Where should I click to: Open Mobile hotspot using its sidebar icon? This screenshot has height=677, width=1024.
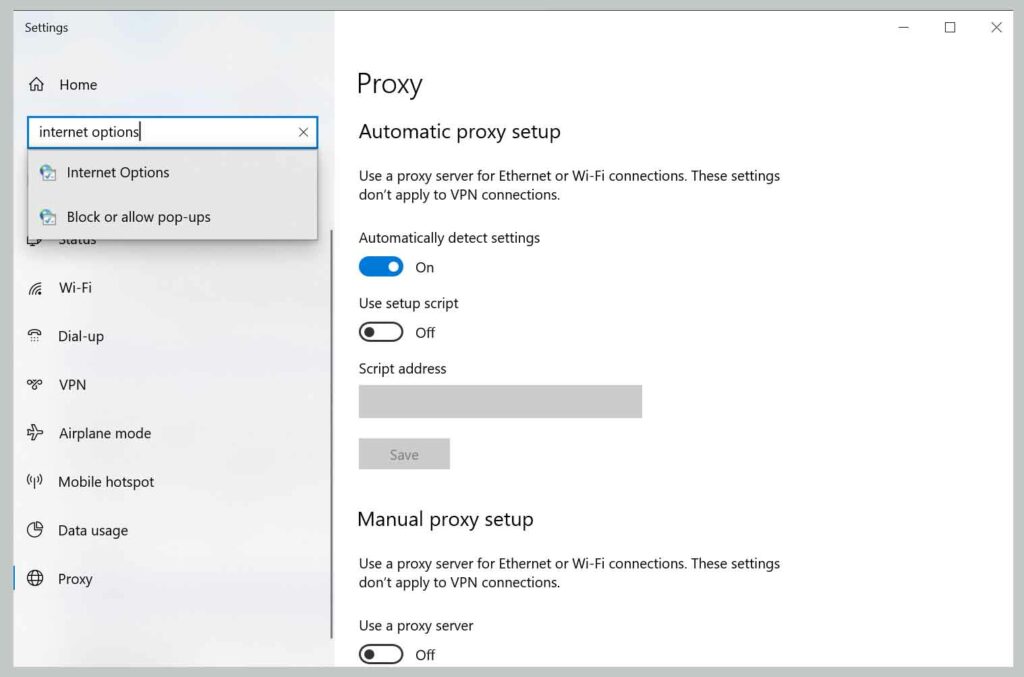coord(36,481)
